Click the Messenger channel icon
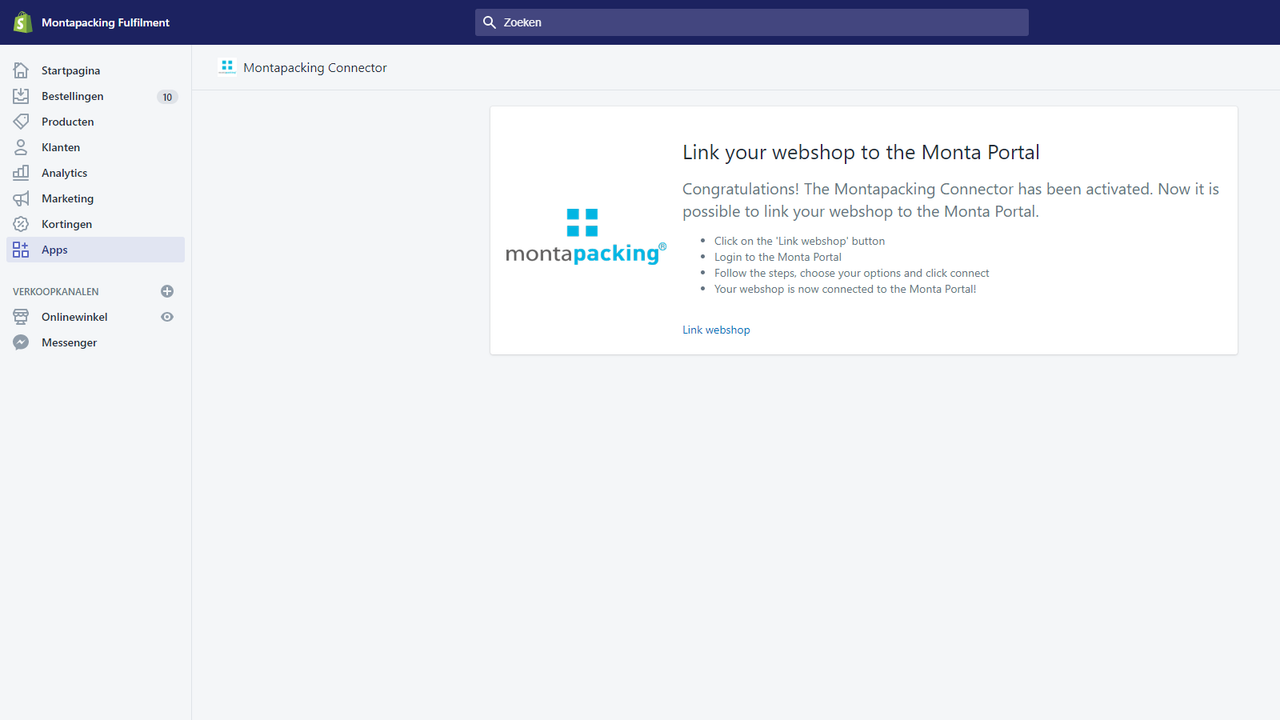The width and height of the screenshot is (1280, 720). coord(20,342)
